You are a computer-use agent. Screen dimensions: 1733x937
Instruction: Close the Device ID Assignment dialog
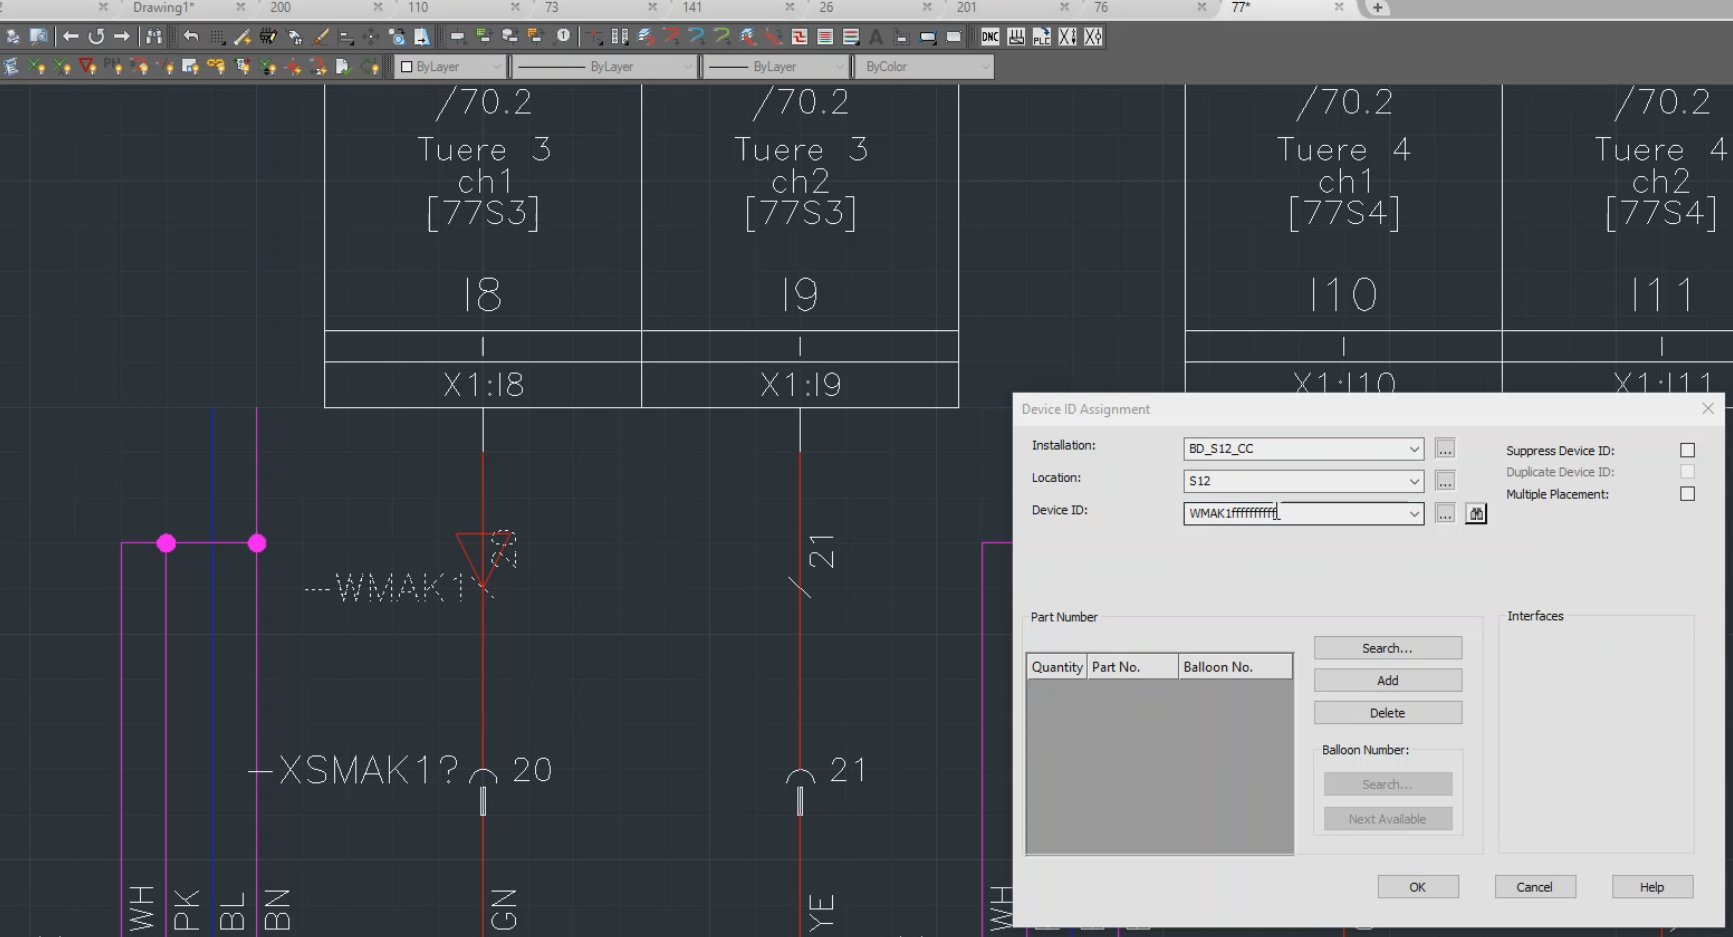(1708, 409)
